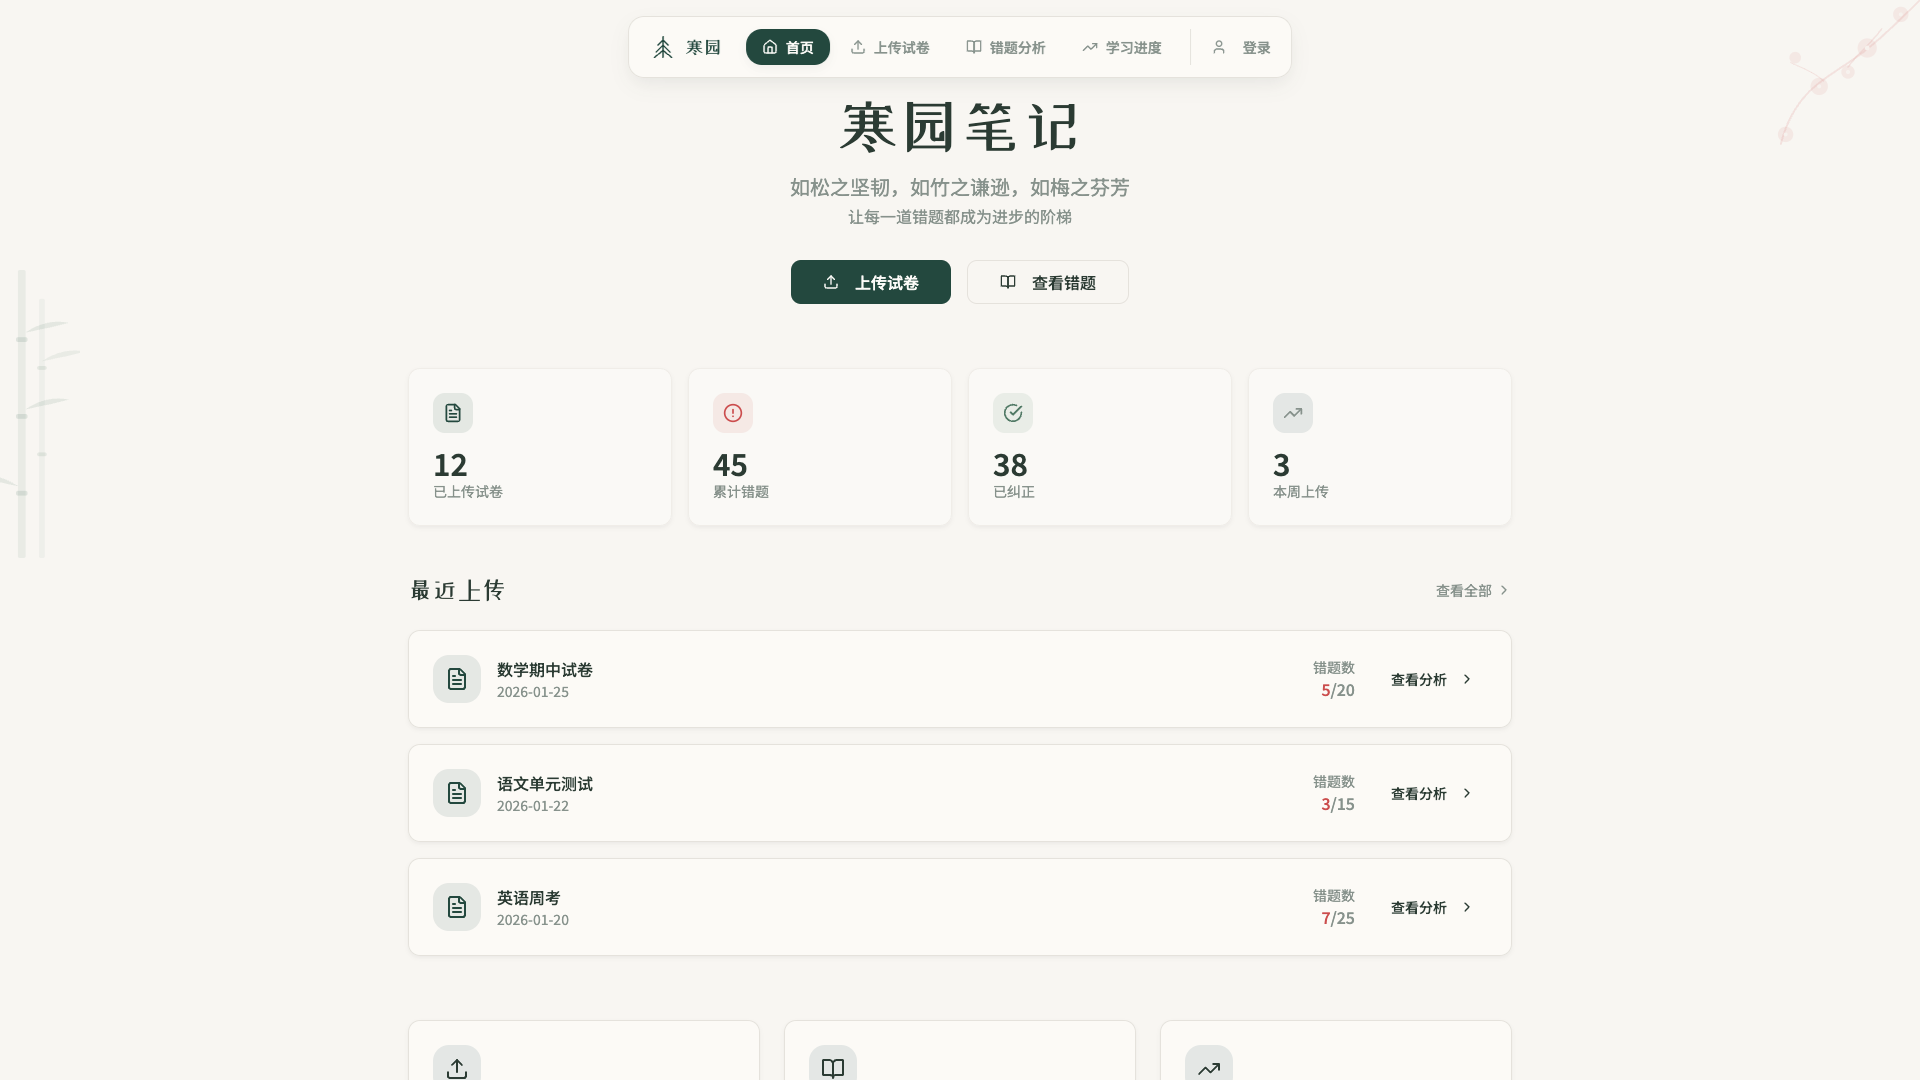Click the chevron on 英语周考 row
Viewport: 1920px width, 1080px height.
[1467, 907]
